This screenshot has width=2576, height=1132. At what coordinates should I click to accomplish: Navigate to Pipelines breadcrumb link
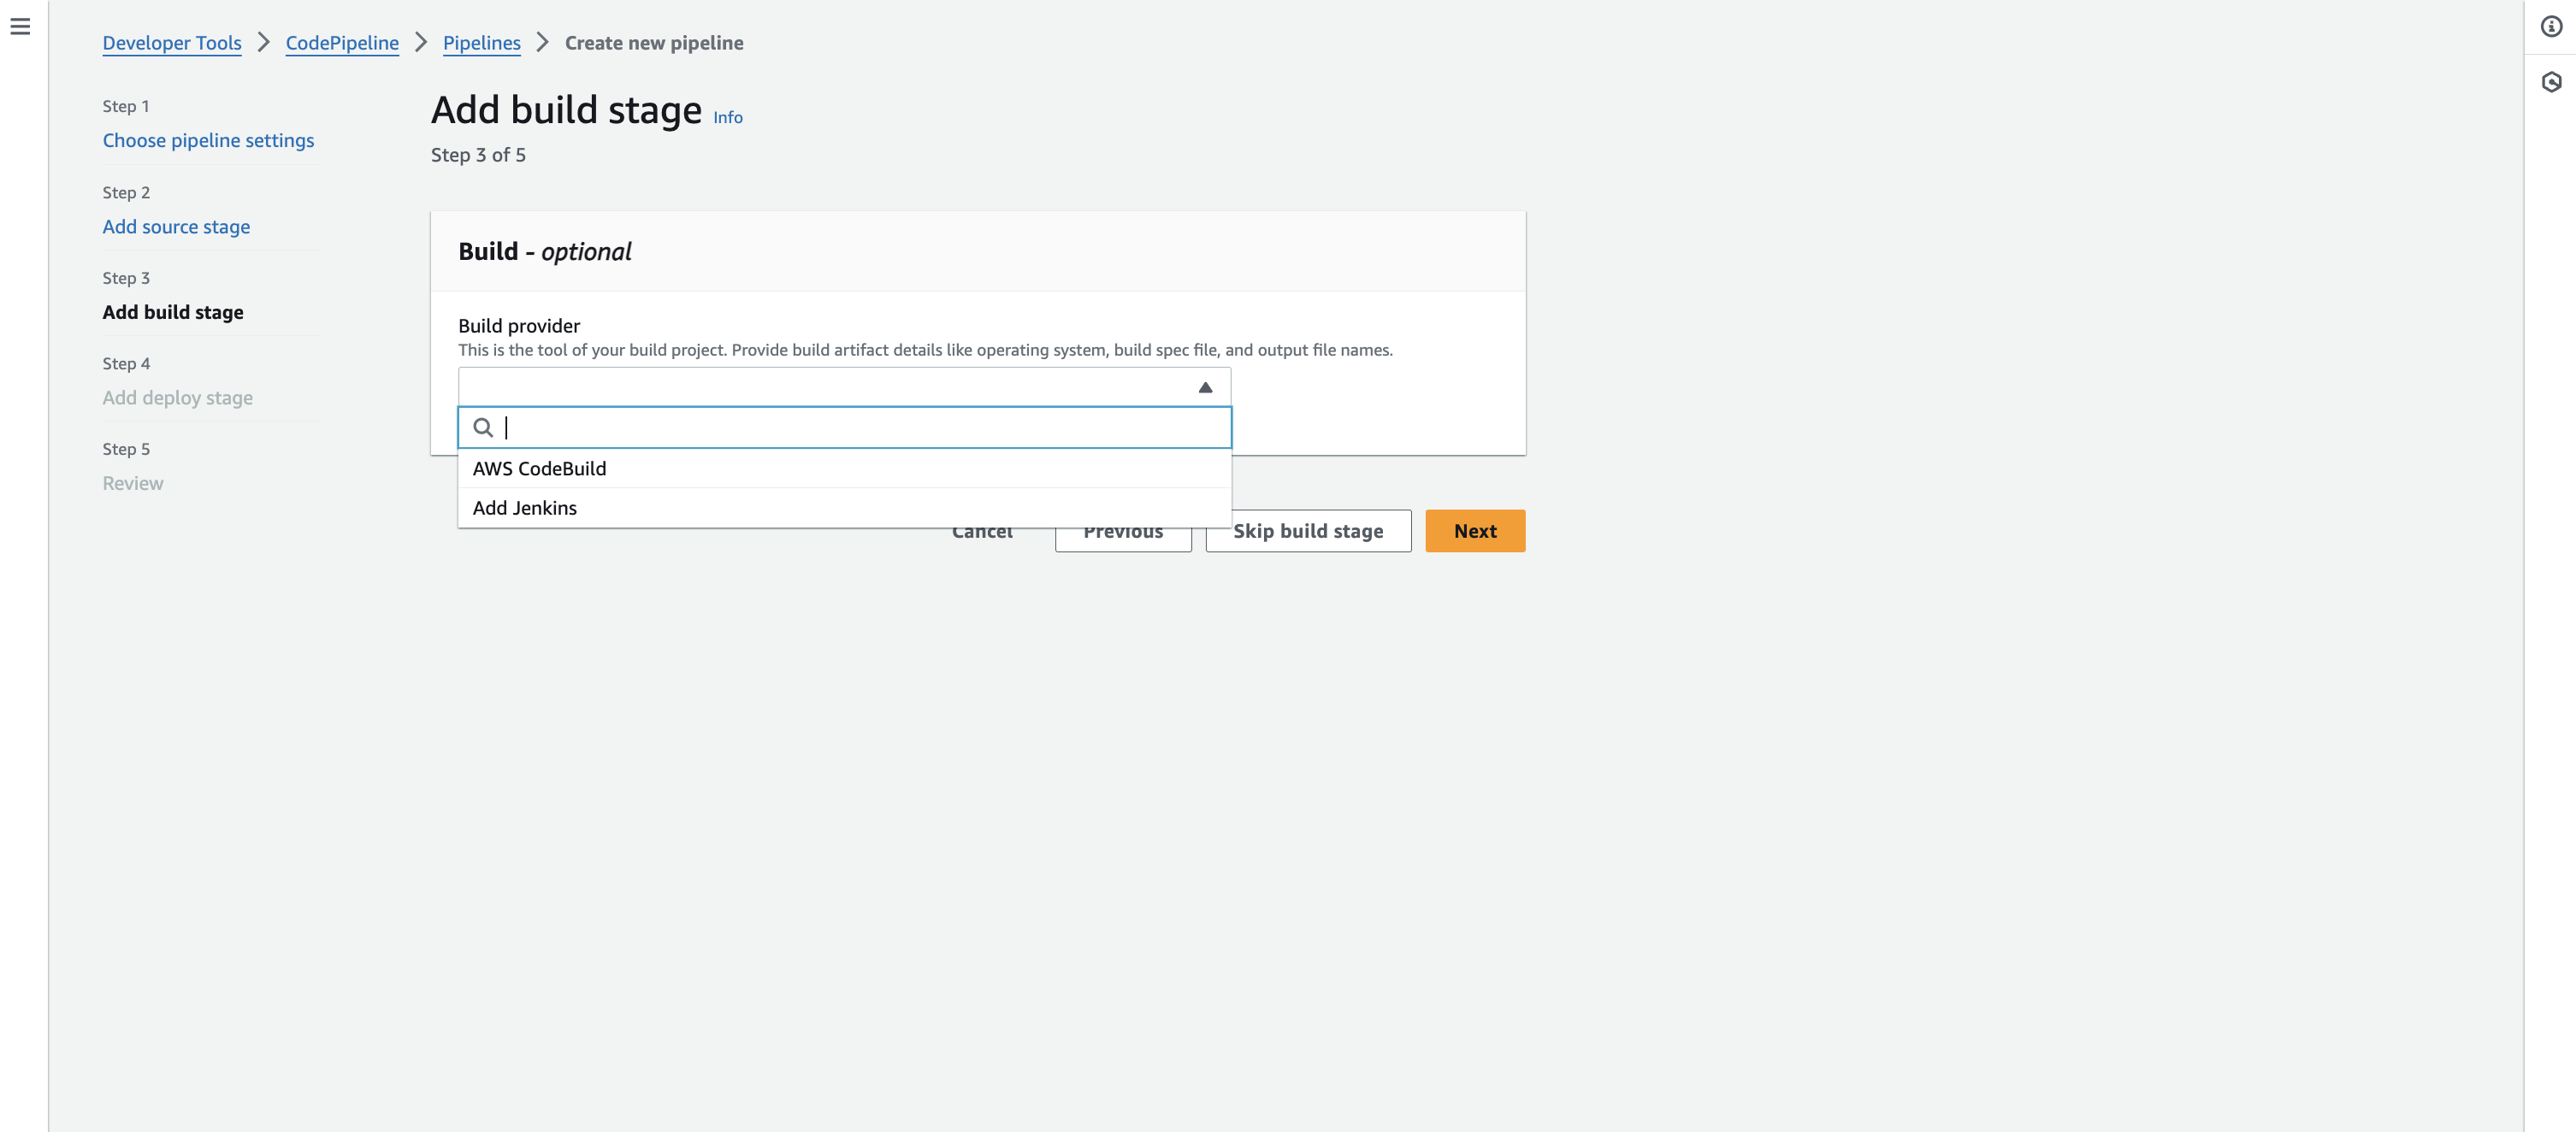click(x=481, y=43)
